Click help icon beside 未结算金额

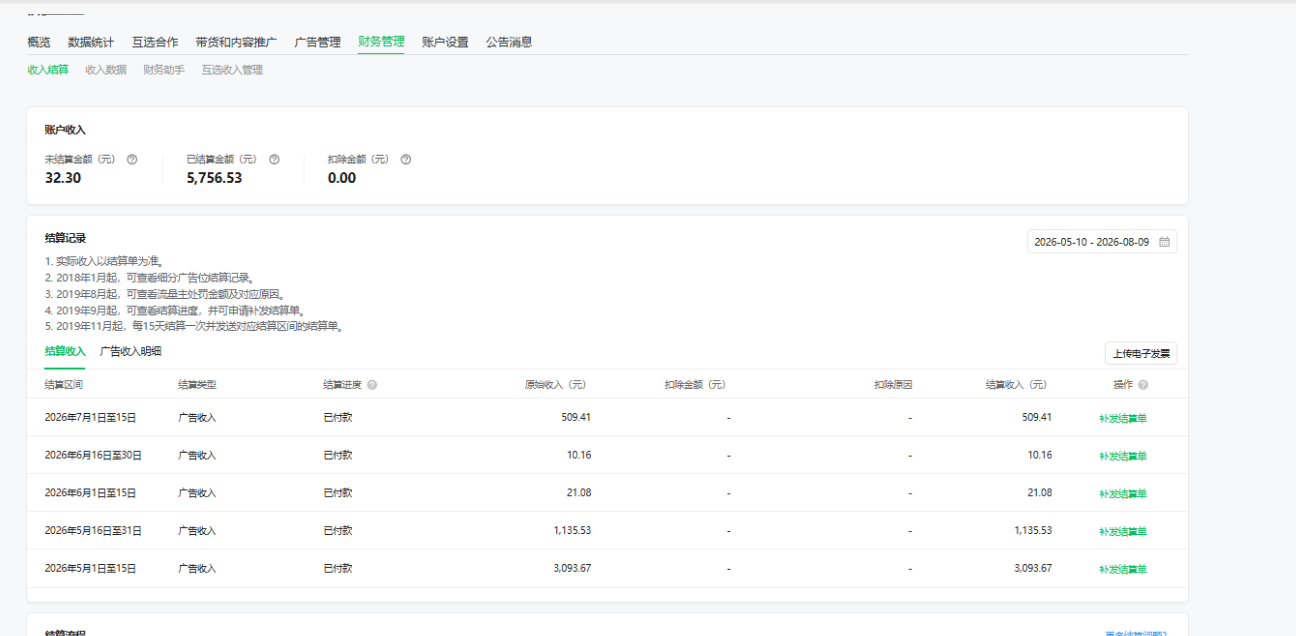(x=132, y=159)
